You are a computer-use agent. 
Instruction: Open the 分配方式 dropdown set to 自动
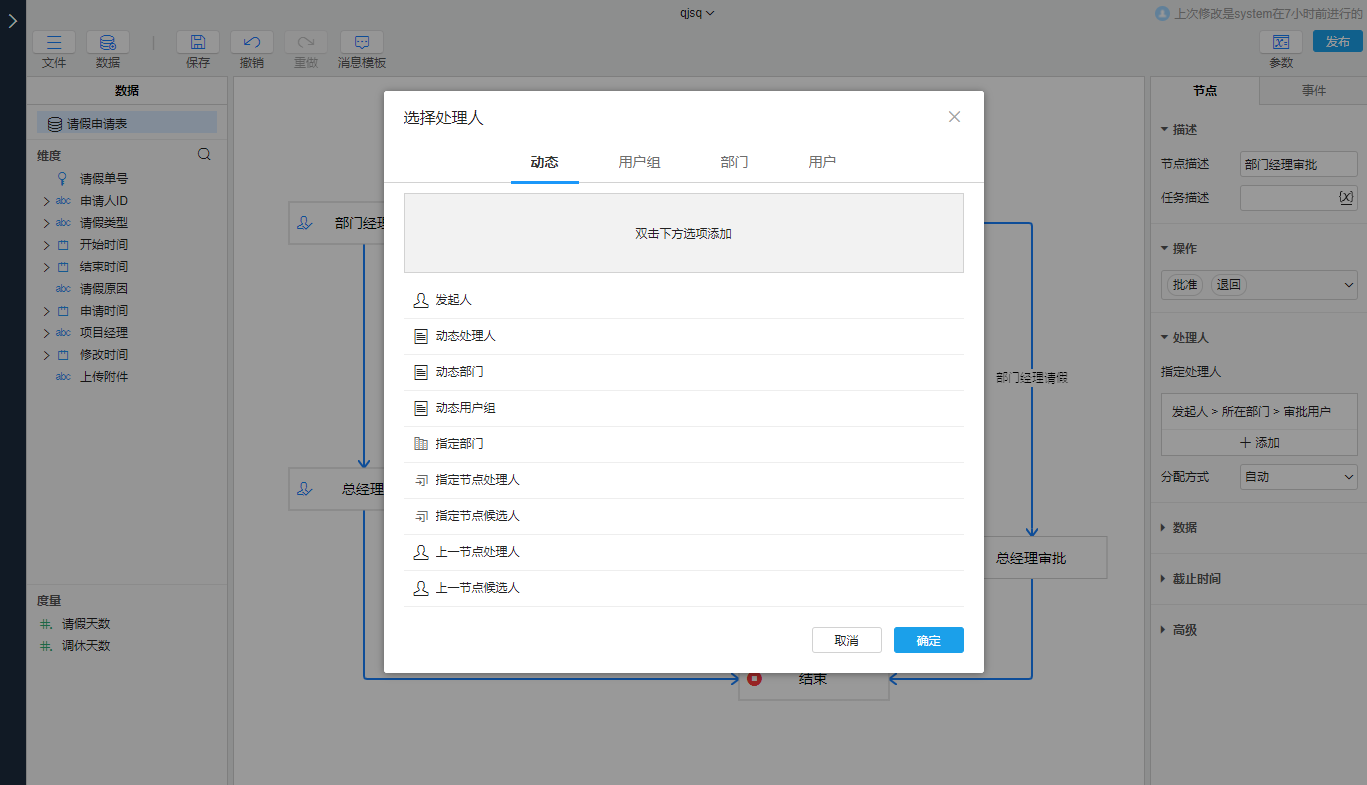pyautogui.click(x=1298, y=477)
